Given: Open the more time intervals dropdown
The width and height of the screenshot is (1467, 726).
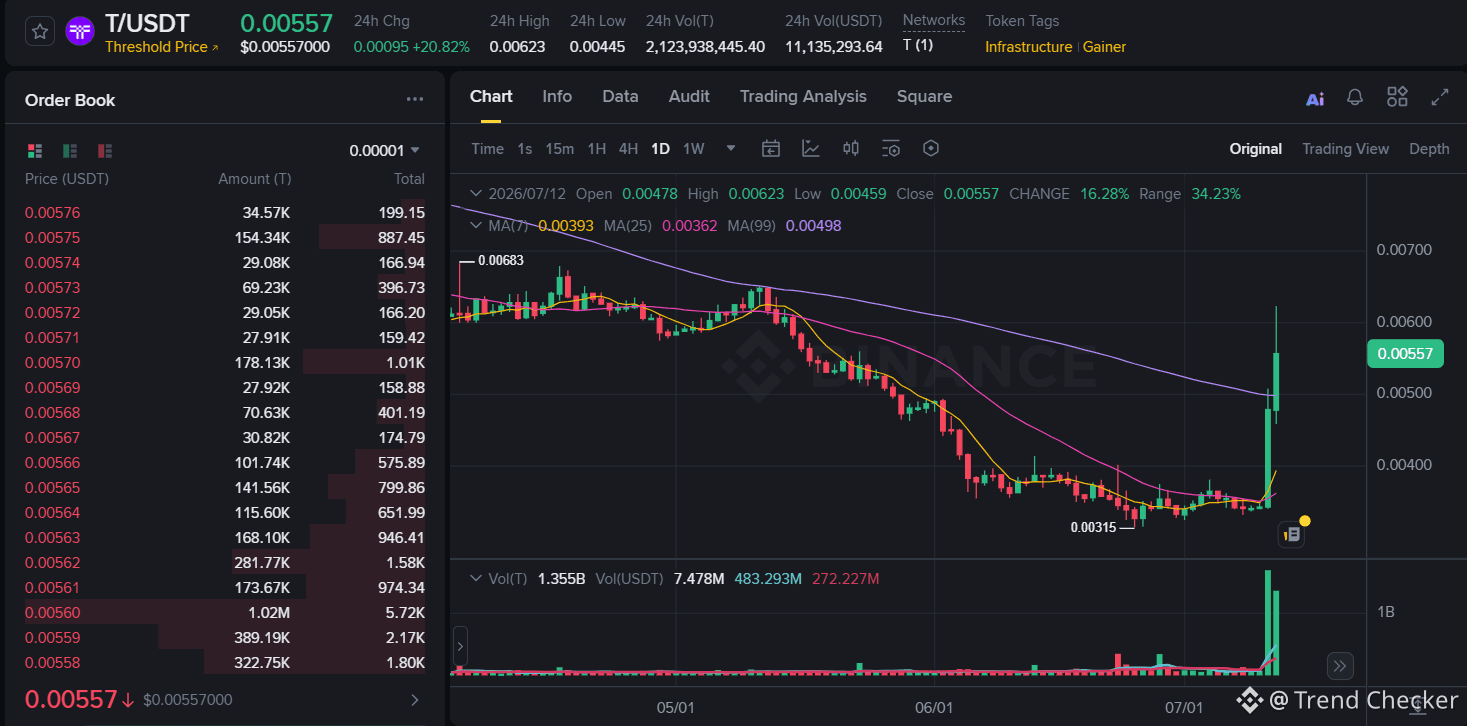Looking at the screenshot, I should click(x=731, y=149).
